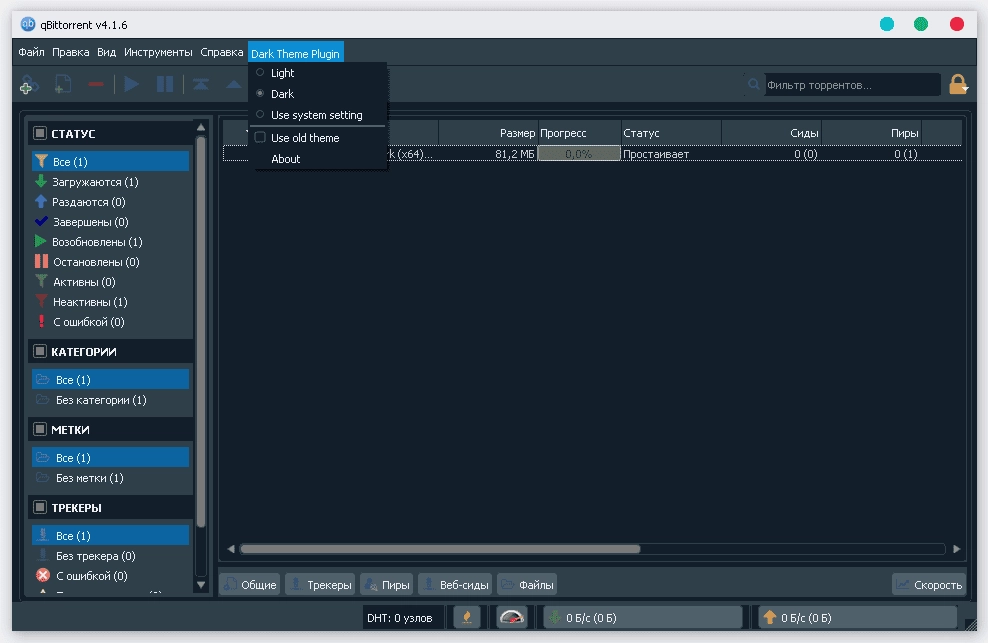Click the horizontal scrollbar right arrow
988x643 pixels.
tap(956, 549)
